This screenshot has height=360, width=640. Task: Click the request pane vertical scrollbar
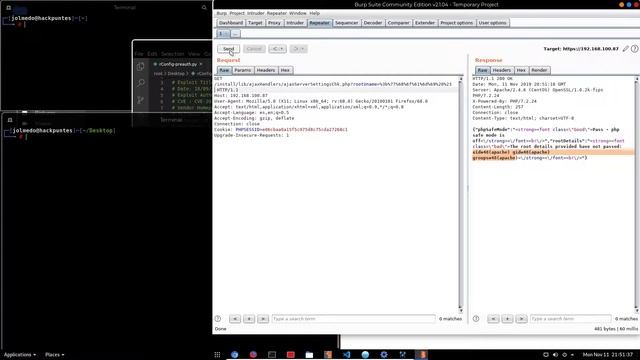[461, 194]
